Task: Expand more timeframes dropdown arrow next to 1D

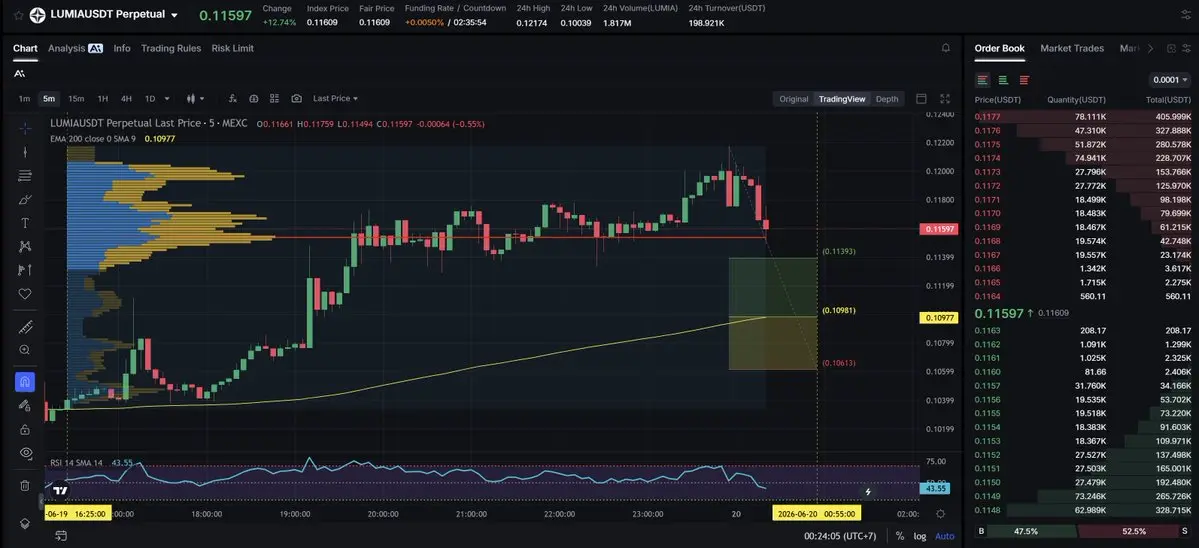Action: click(167, 99)
